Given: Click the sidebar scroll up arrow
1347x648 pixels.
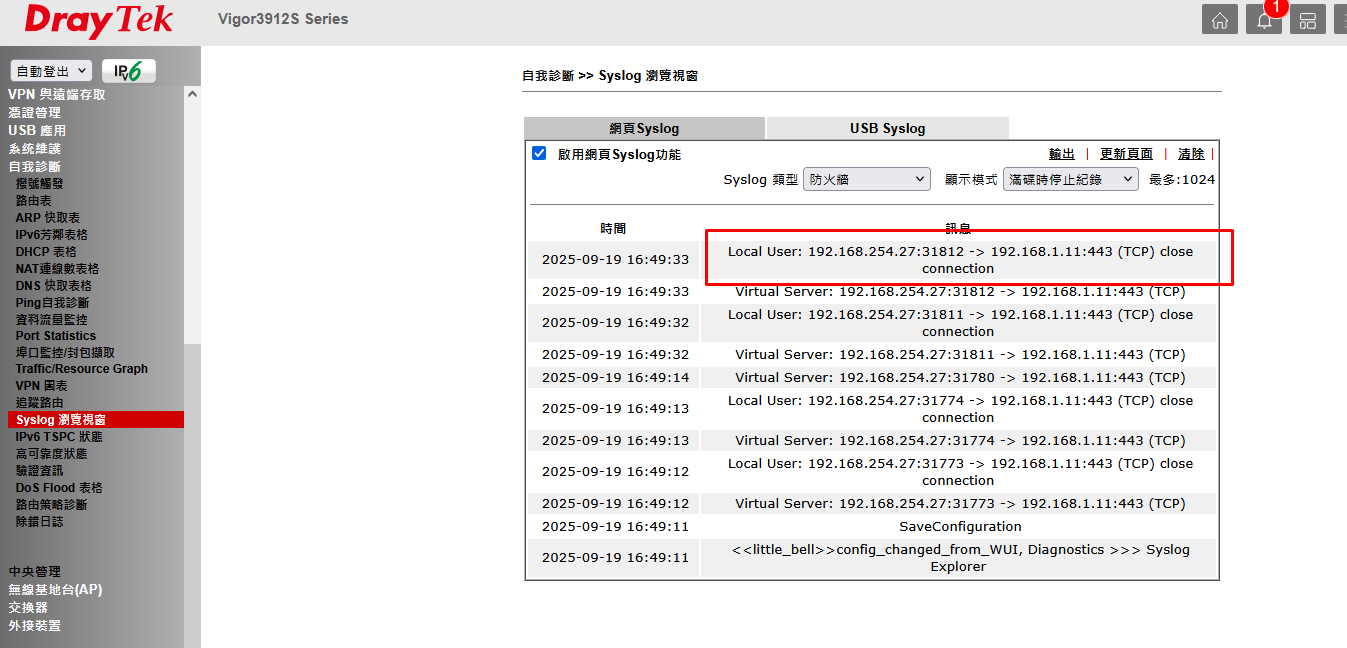Looking at the screenshot, I should [x=192, y=94].
